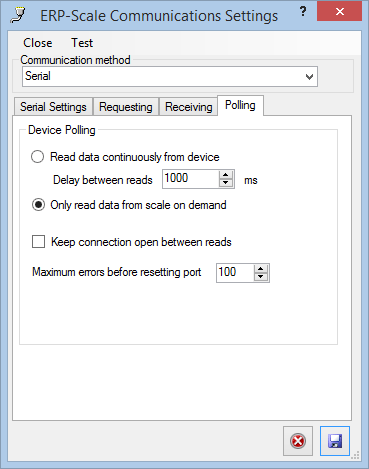Increase delay between reads with up arrow

point(226,175)
